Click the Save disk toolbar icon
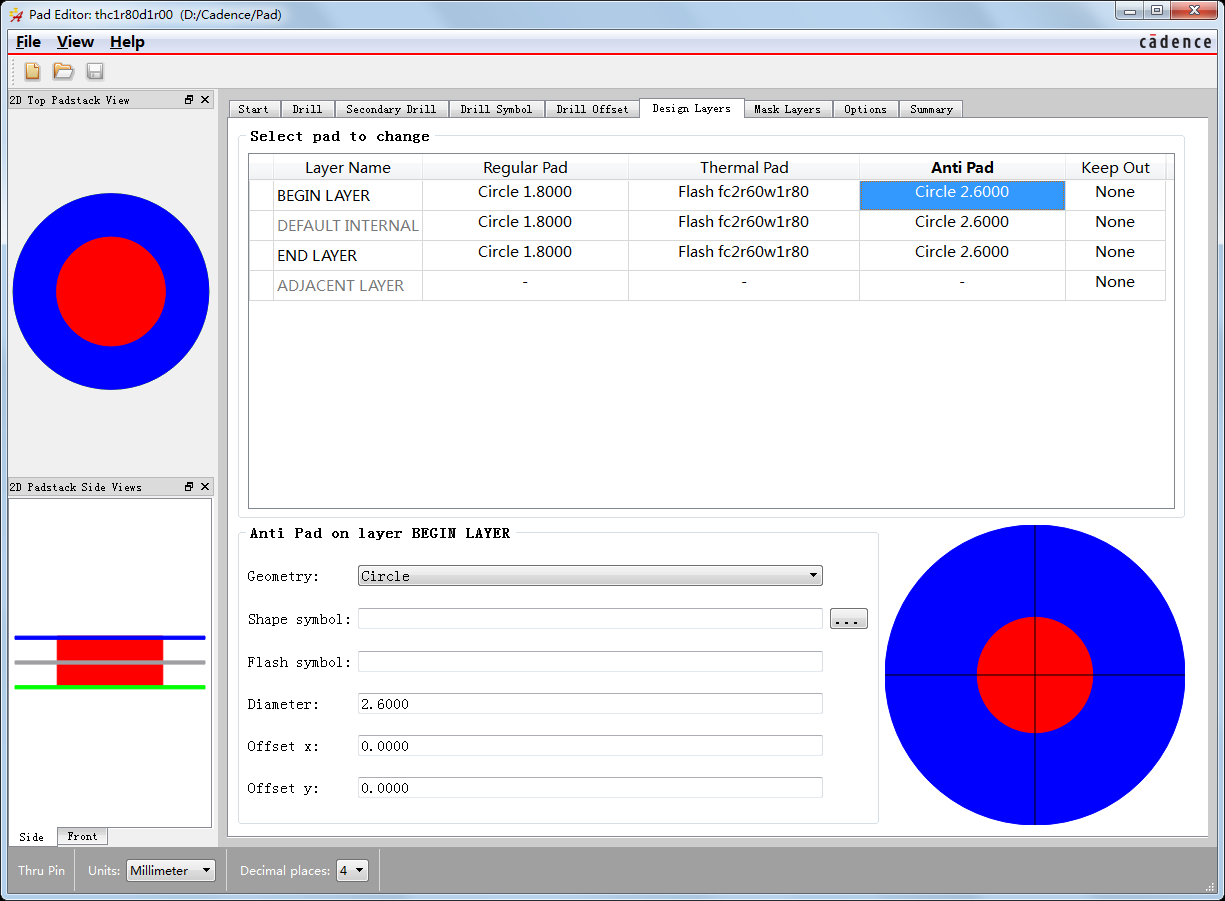This screenshot has width=1225, height=901. [95, 71]
